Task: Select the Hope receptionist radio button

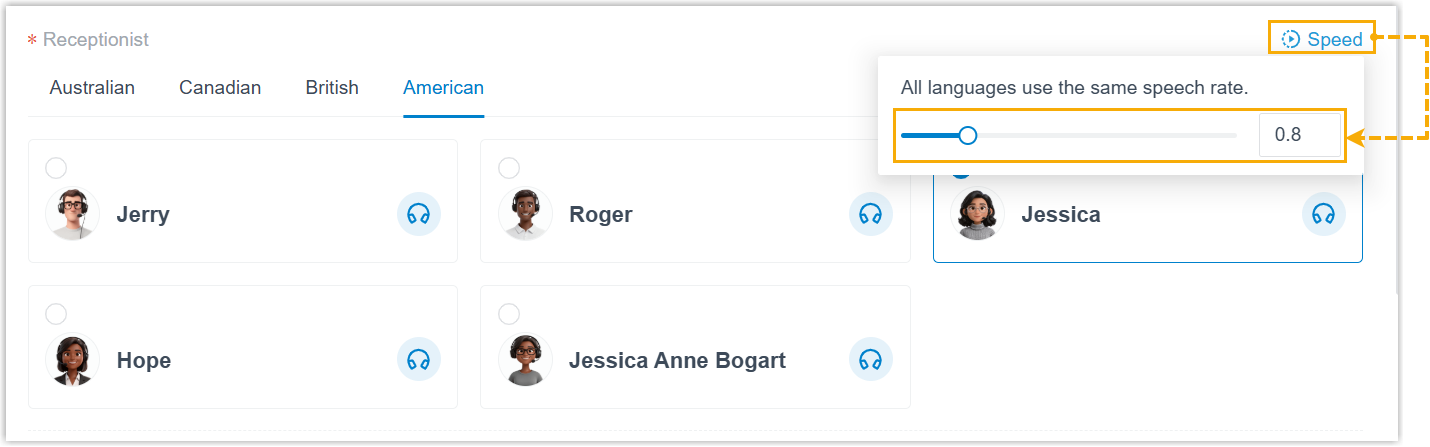Action: (x=57, y=314)
